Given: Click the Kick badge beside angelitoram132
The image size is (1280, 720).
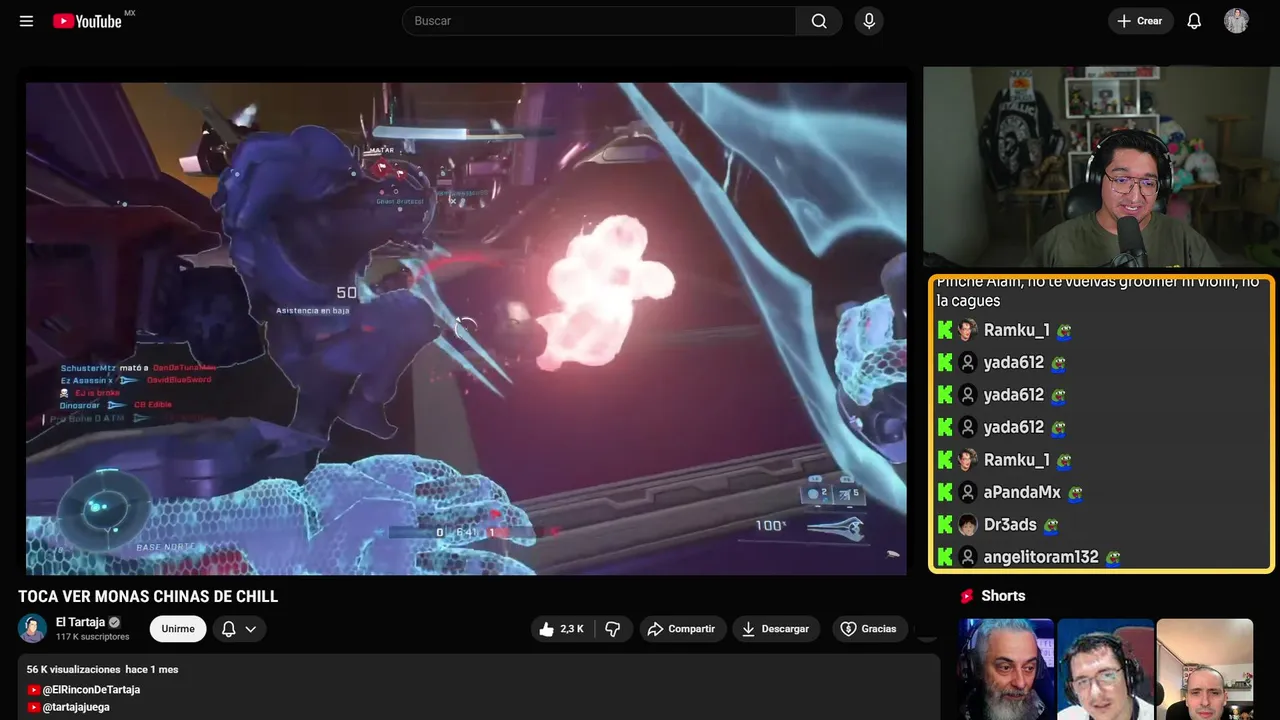Looking at the screenshot, I should 945,557.
